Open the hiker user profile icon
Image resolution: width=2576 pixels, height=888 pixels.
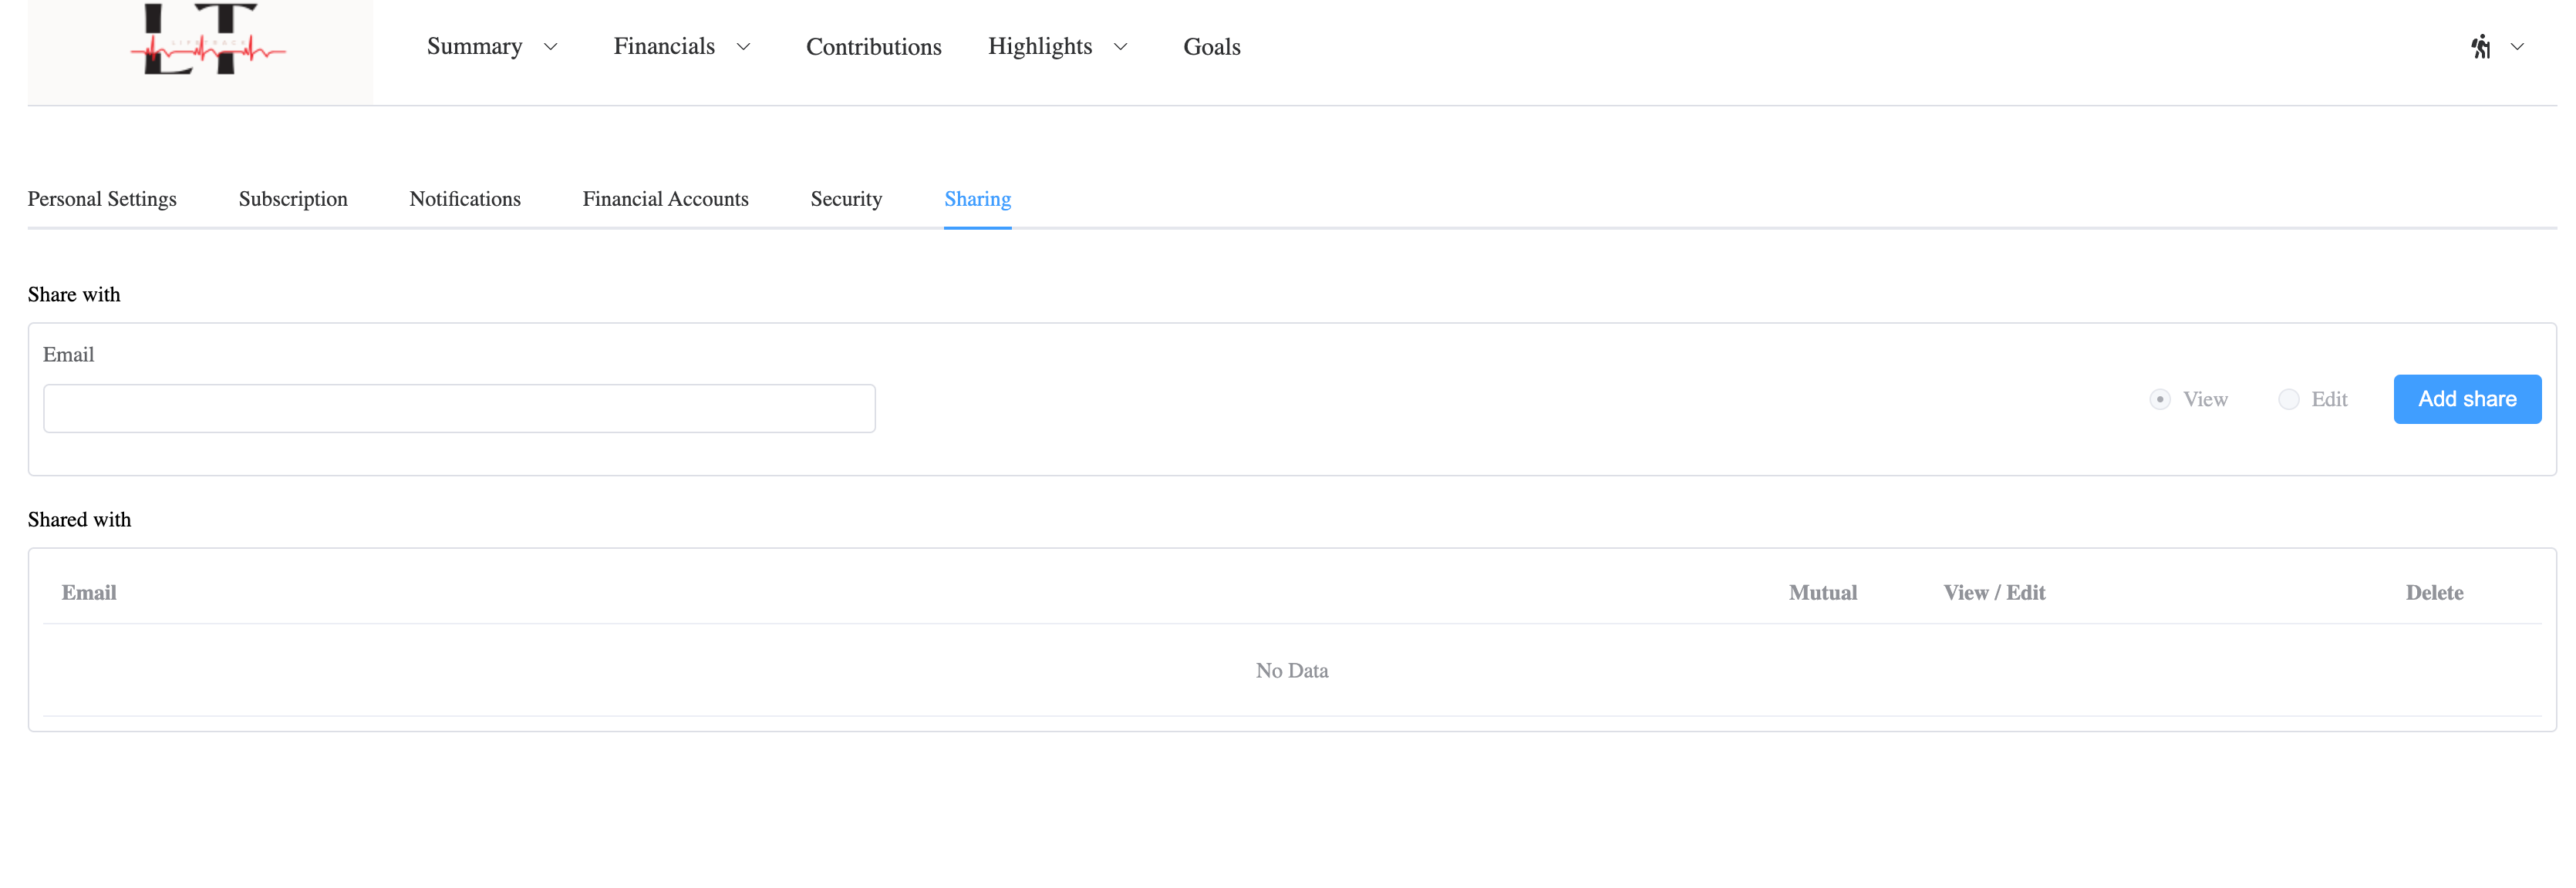[x=2480, y=47]
